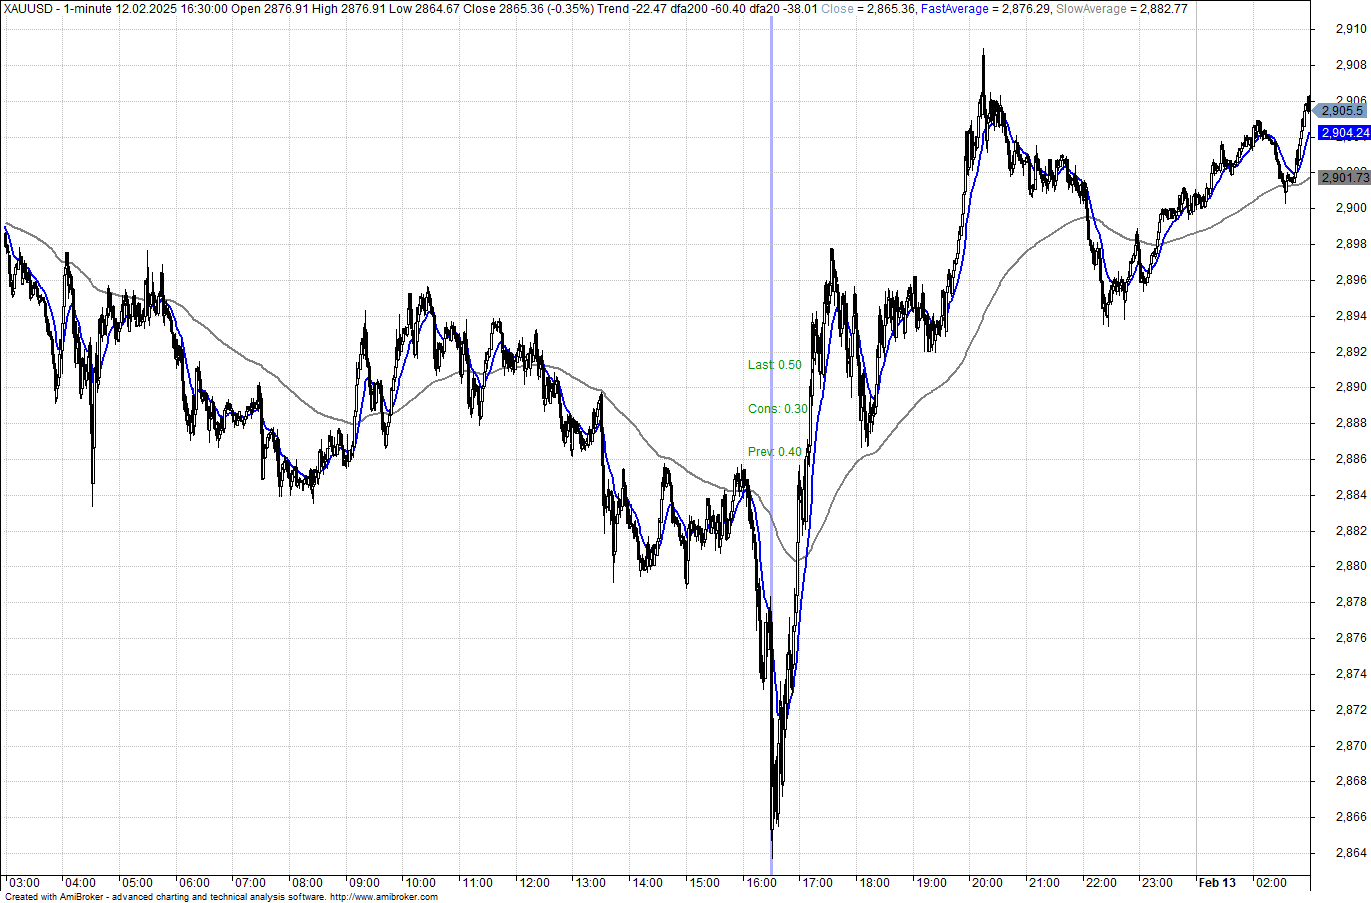Click the 2,884 price axis label
The image size is (1371, 903).
pos(1350,495)
